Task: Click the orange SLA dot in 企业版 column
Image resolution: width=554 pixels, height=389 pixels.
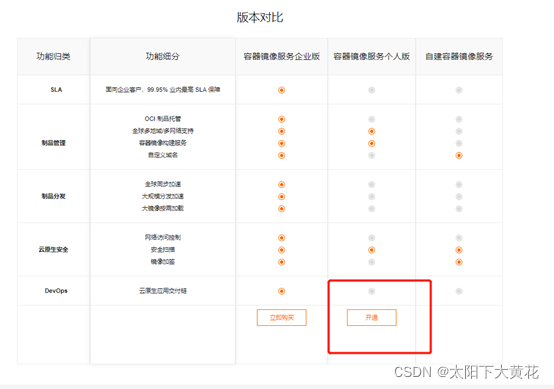Action: pos(282,90)
